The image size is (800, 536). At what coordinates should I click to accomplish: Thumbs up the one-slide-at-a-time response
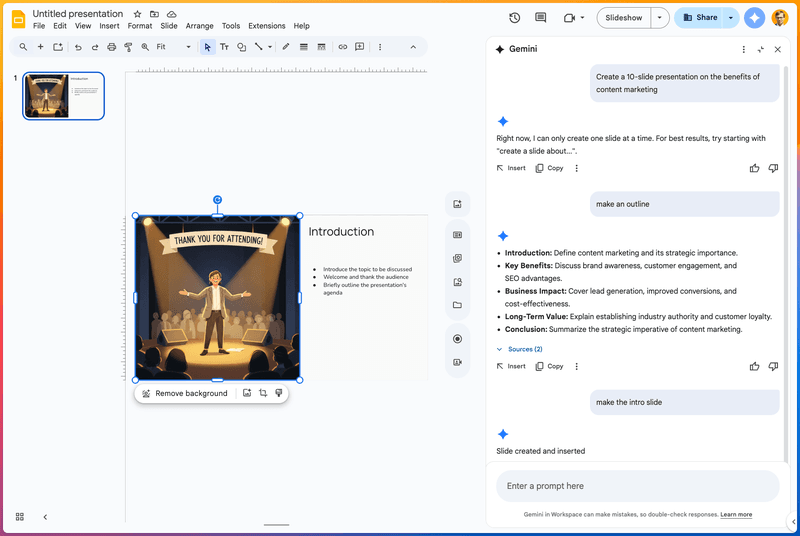pyautogui.click(x=755, y=168)
